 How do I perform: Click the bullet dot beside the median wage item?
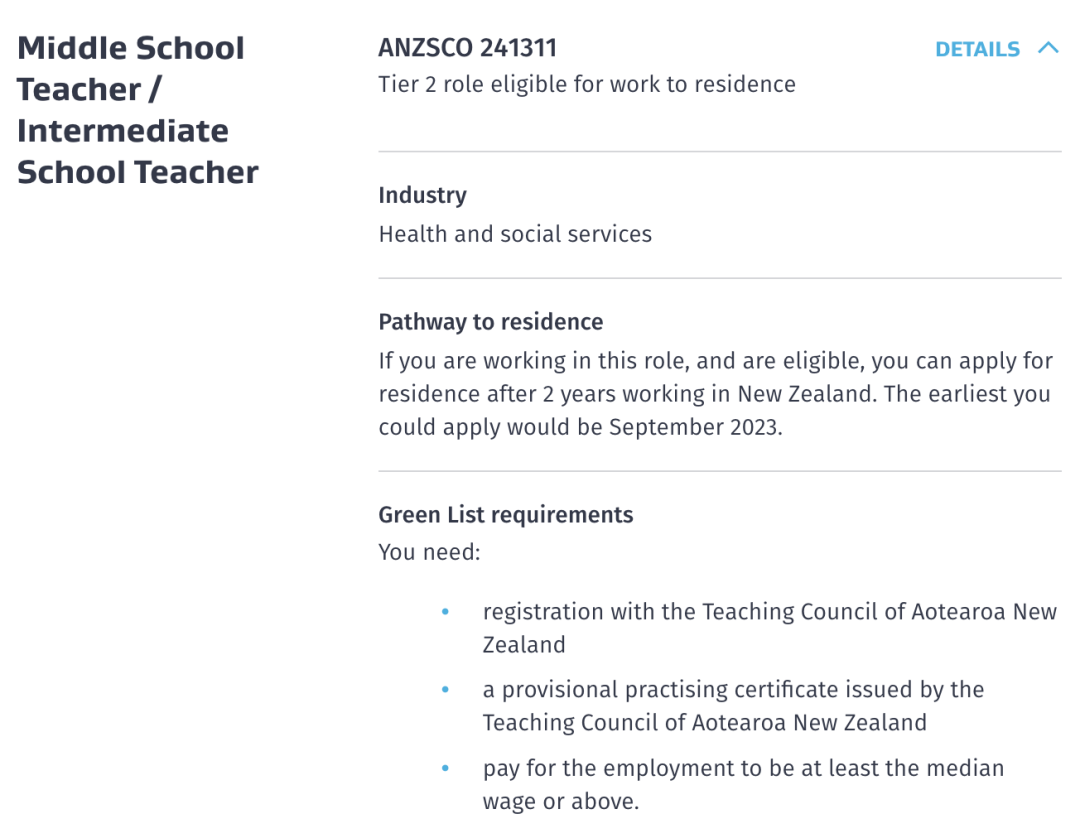point(446,768)
